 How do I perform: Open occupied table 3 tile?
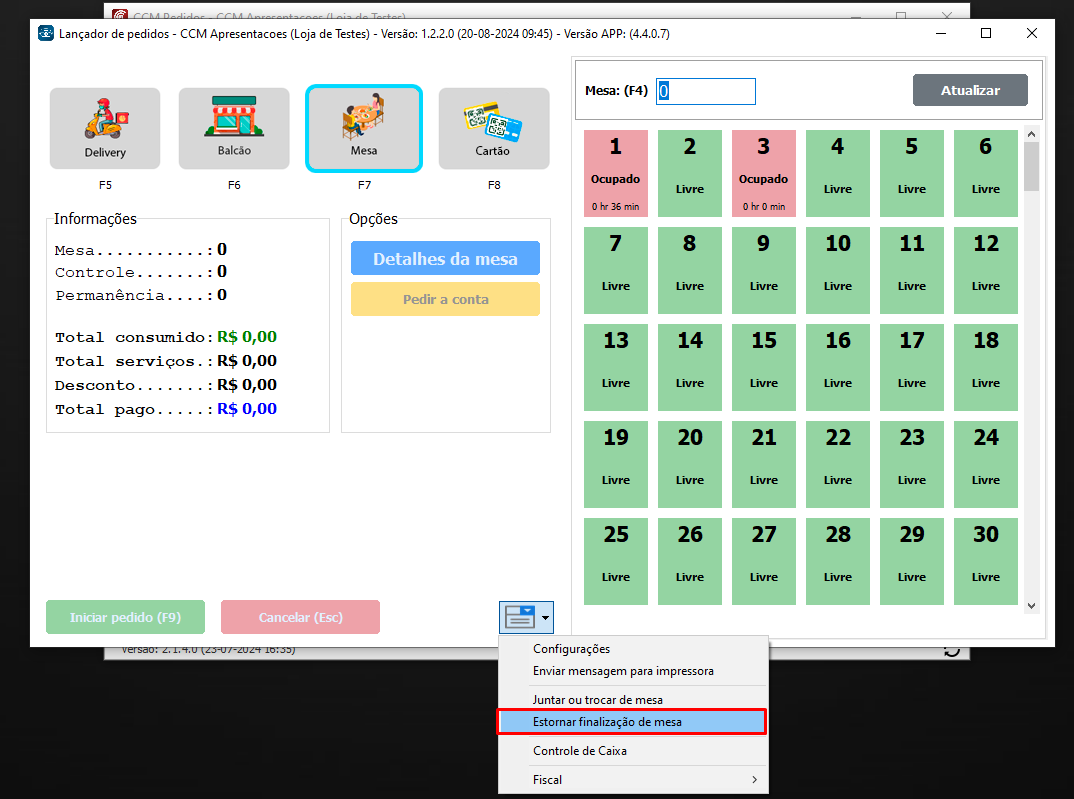coord(763,173)
